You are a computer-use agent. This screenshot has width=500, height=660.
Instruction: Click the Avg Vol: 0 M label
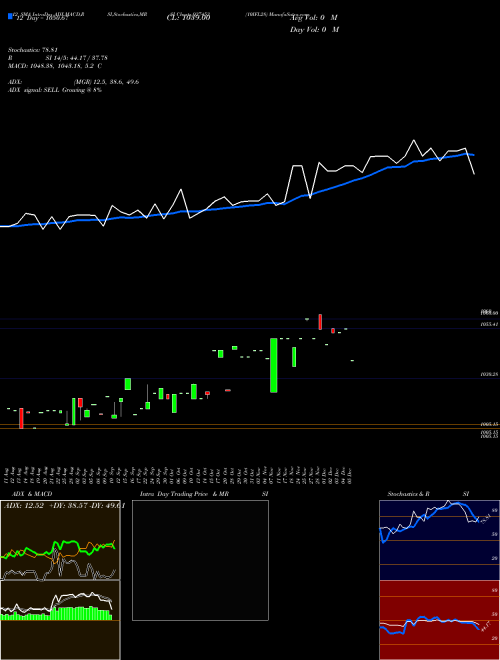point(314,17)
